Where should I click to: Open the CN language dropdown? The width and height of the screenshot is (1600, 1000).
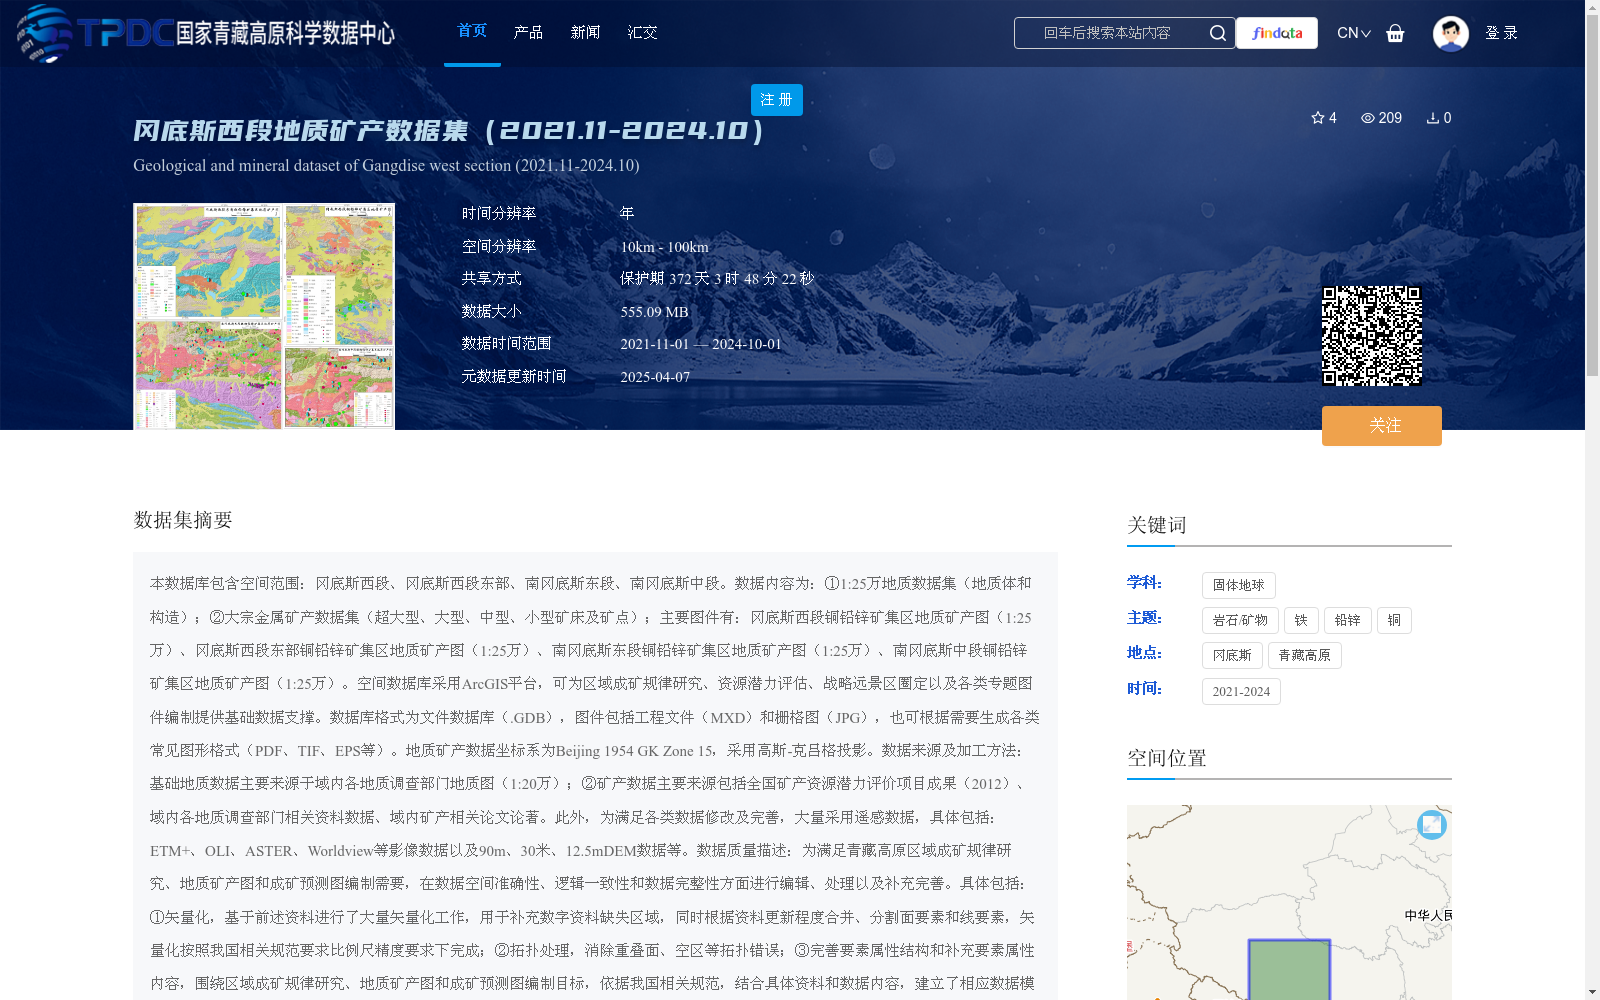coord(1354,33)
